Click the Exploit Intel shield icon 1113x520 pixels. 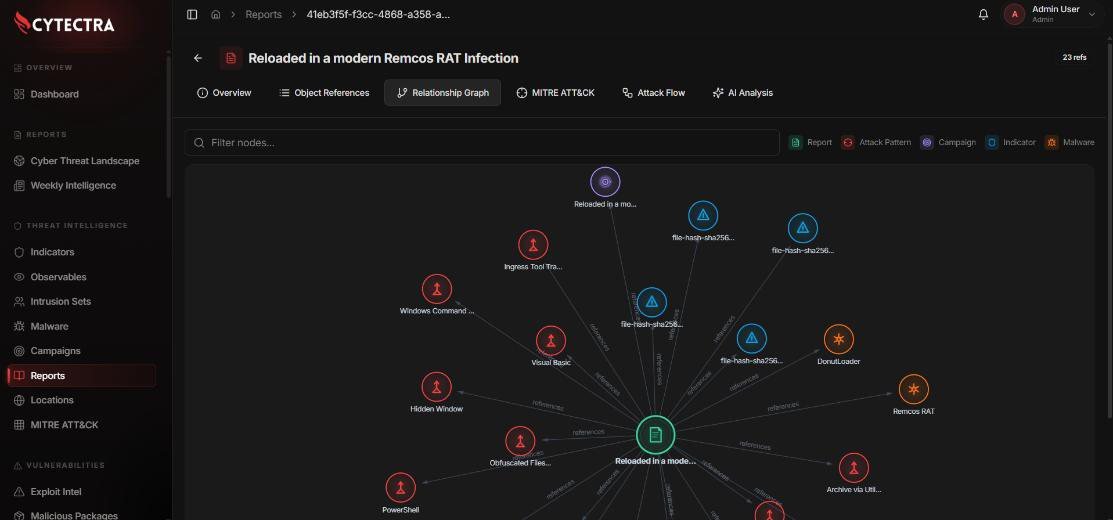[x=19, y=492]
